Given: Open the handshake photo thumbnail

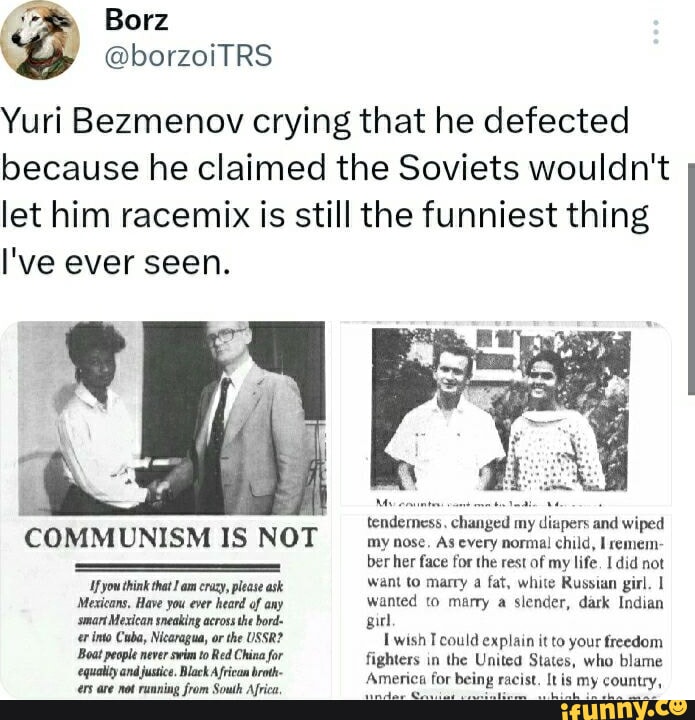Looking at the screenshot, I should coord(172,418).
